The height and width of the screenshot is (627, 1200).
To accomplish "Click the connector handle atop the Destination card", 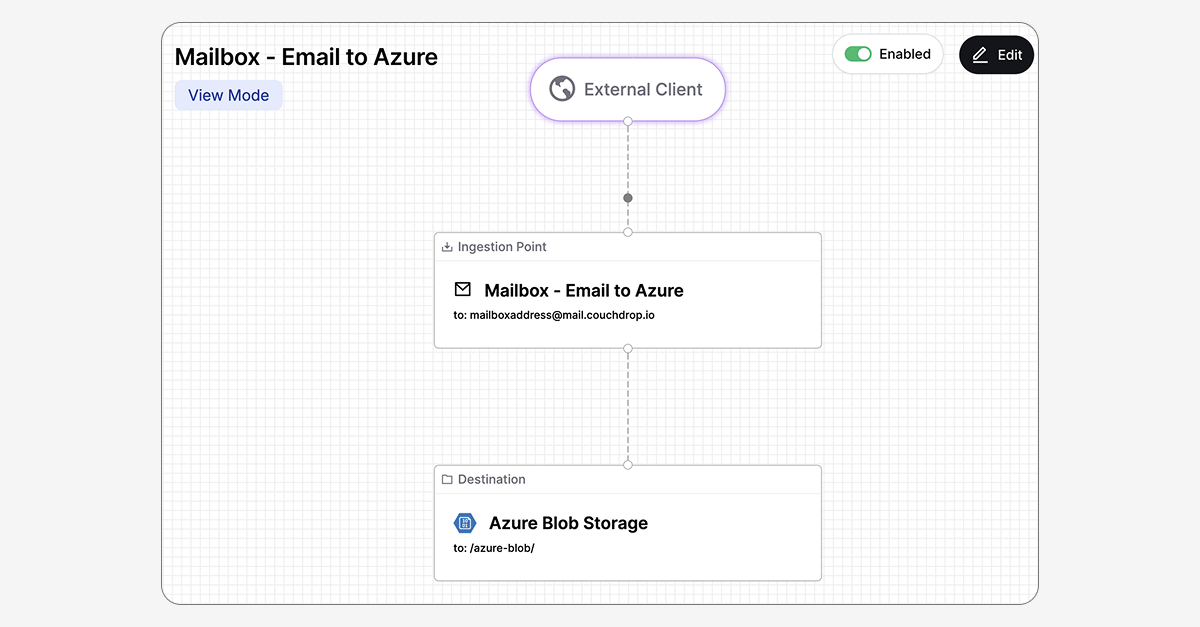I will 627,464.
